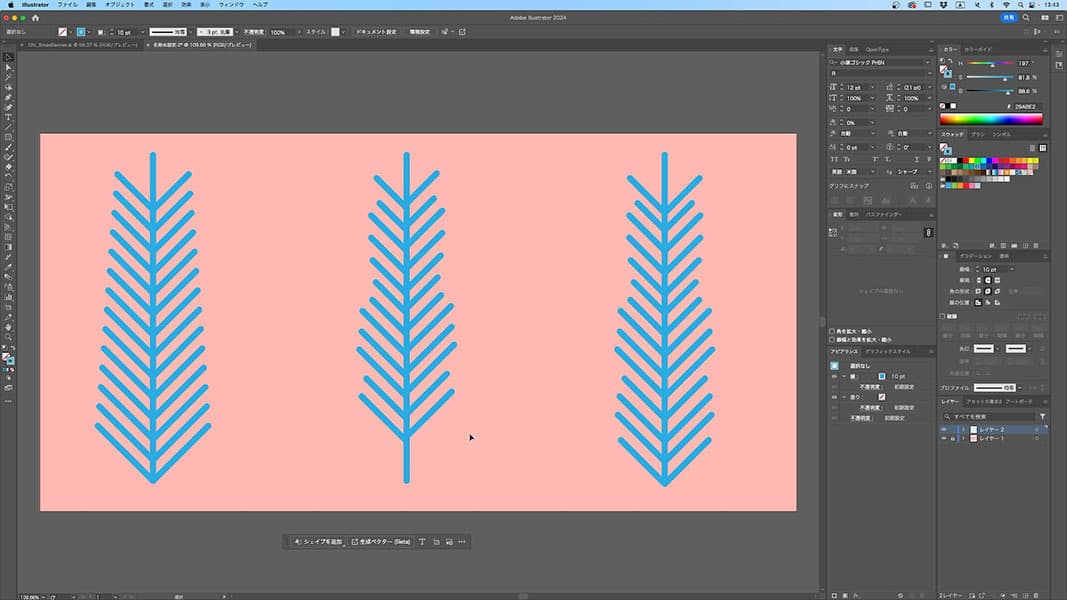Open variable width profile dropdown in control bar

(x=190, y=32)
